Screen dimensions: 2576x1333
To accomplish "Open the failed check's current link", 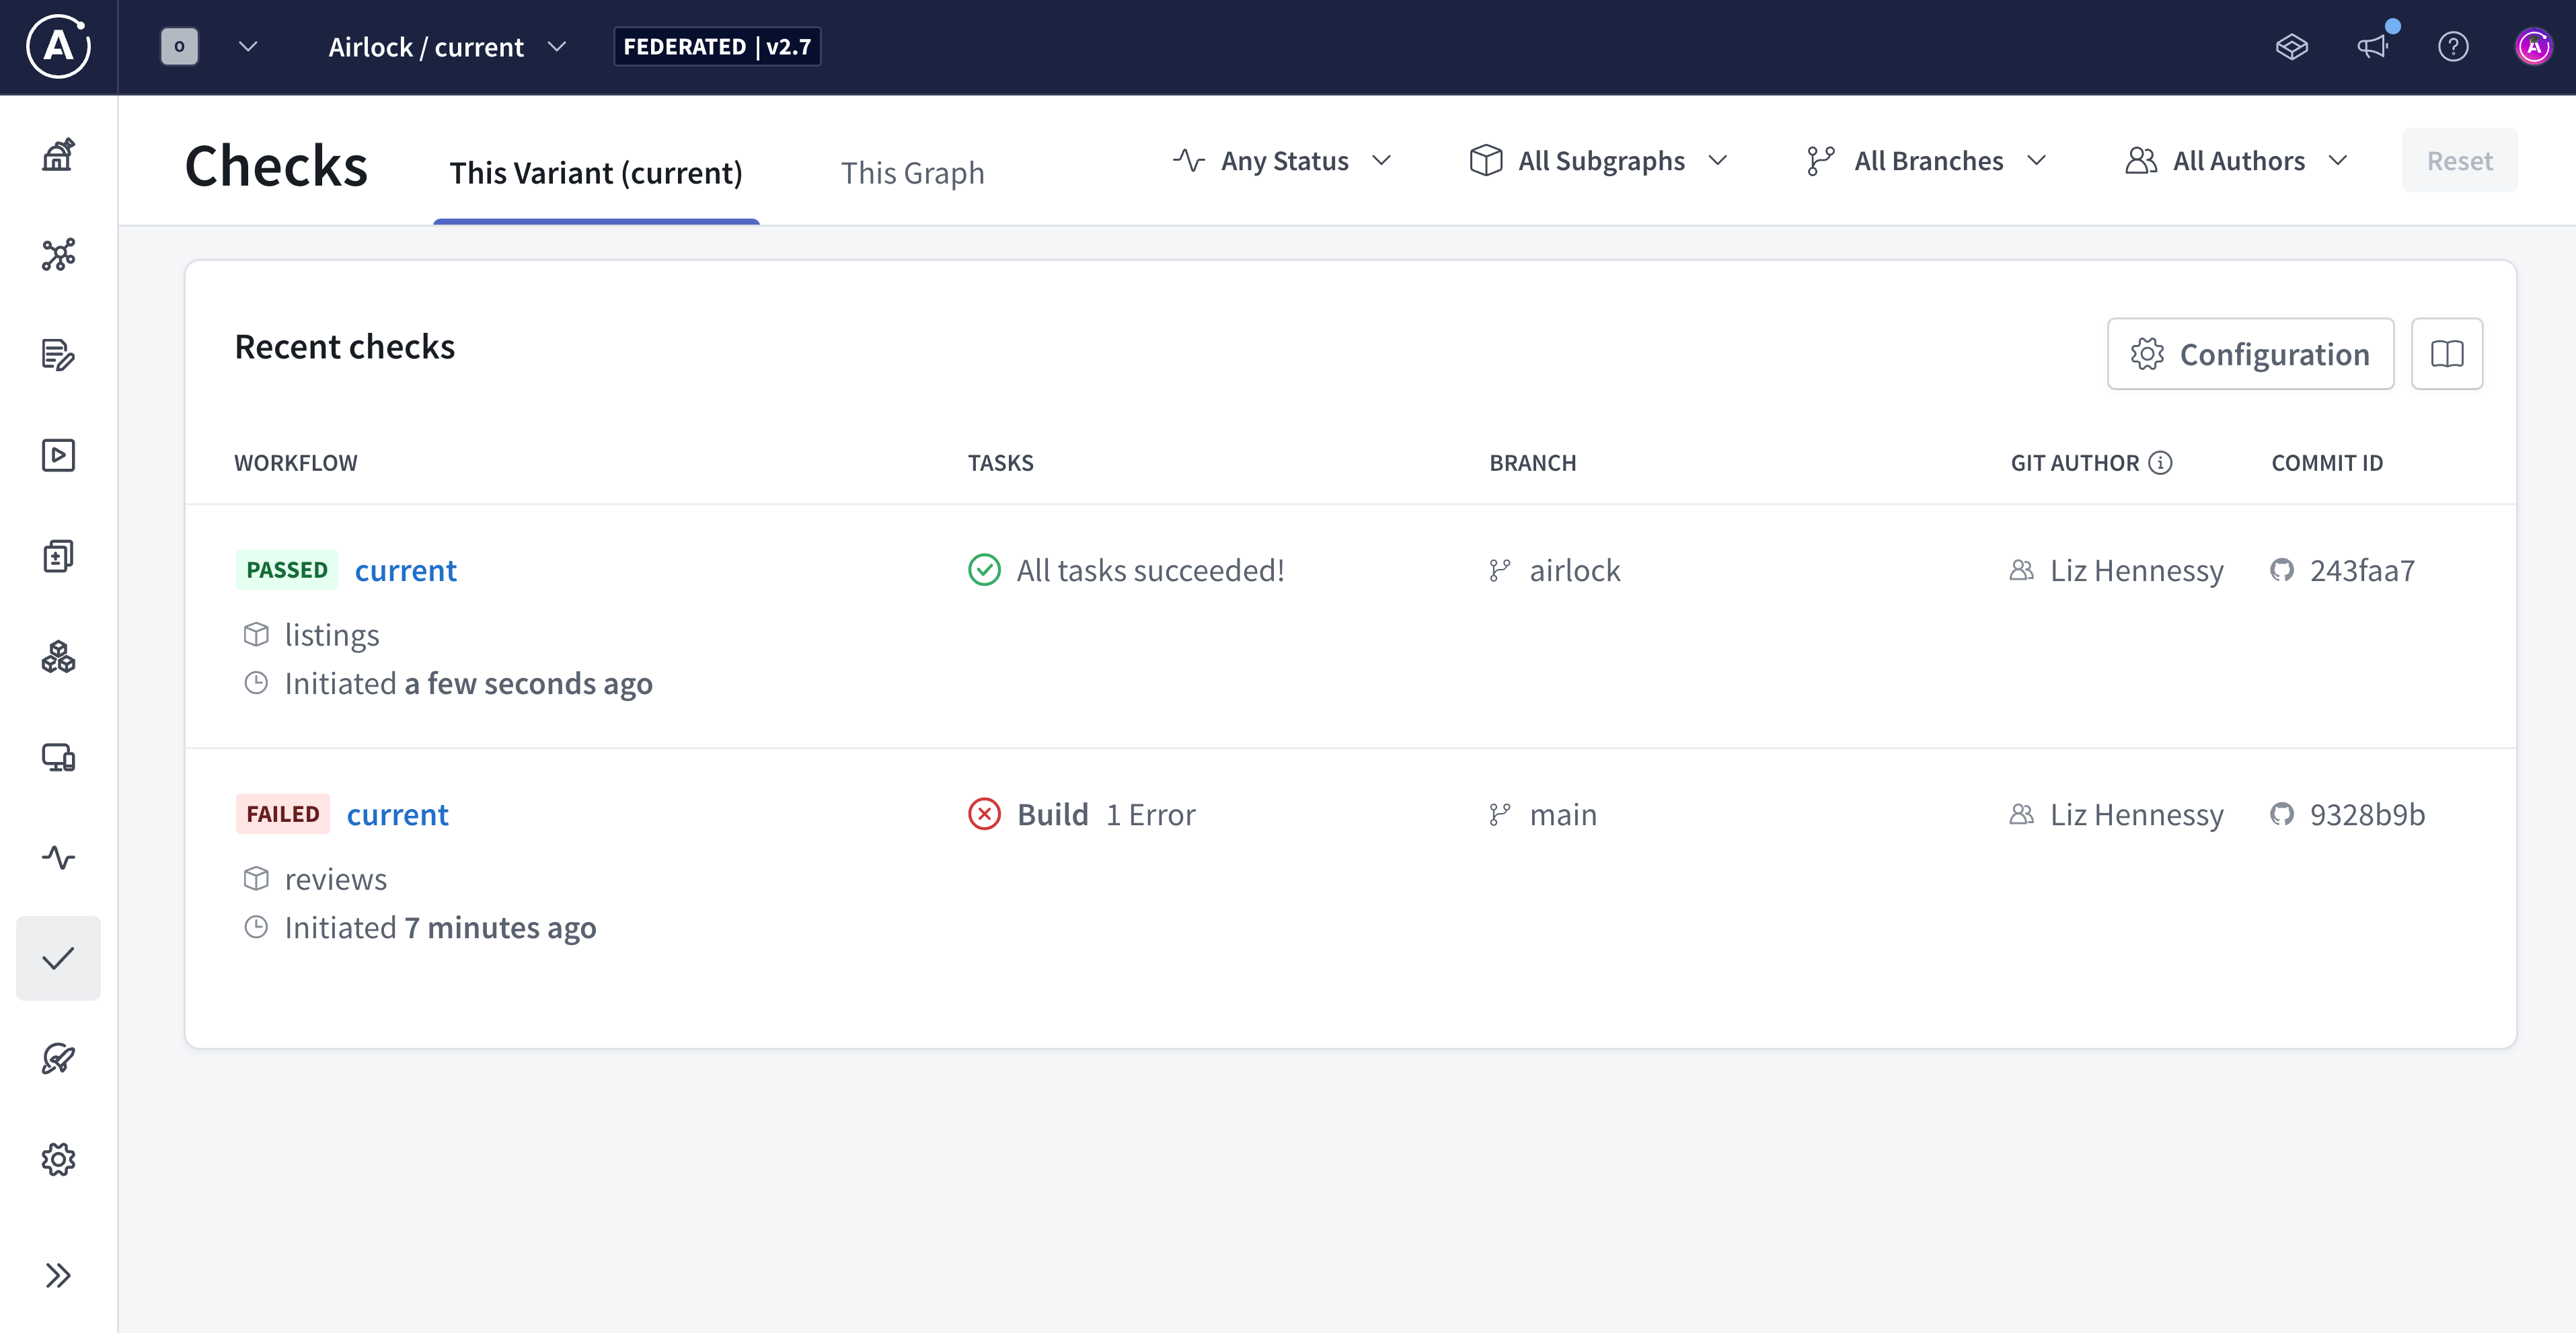I will (398, 814).
